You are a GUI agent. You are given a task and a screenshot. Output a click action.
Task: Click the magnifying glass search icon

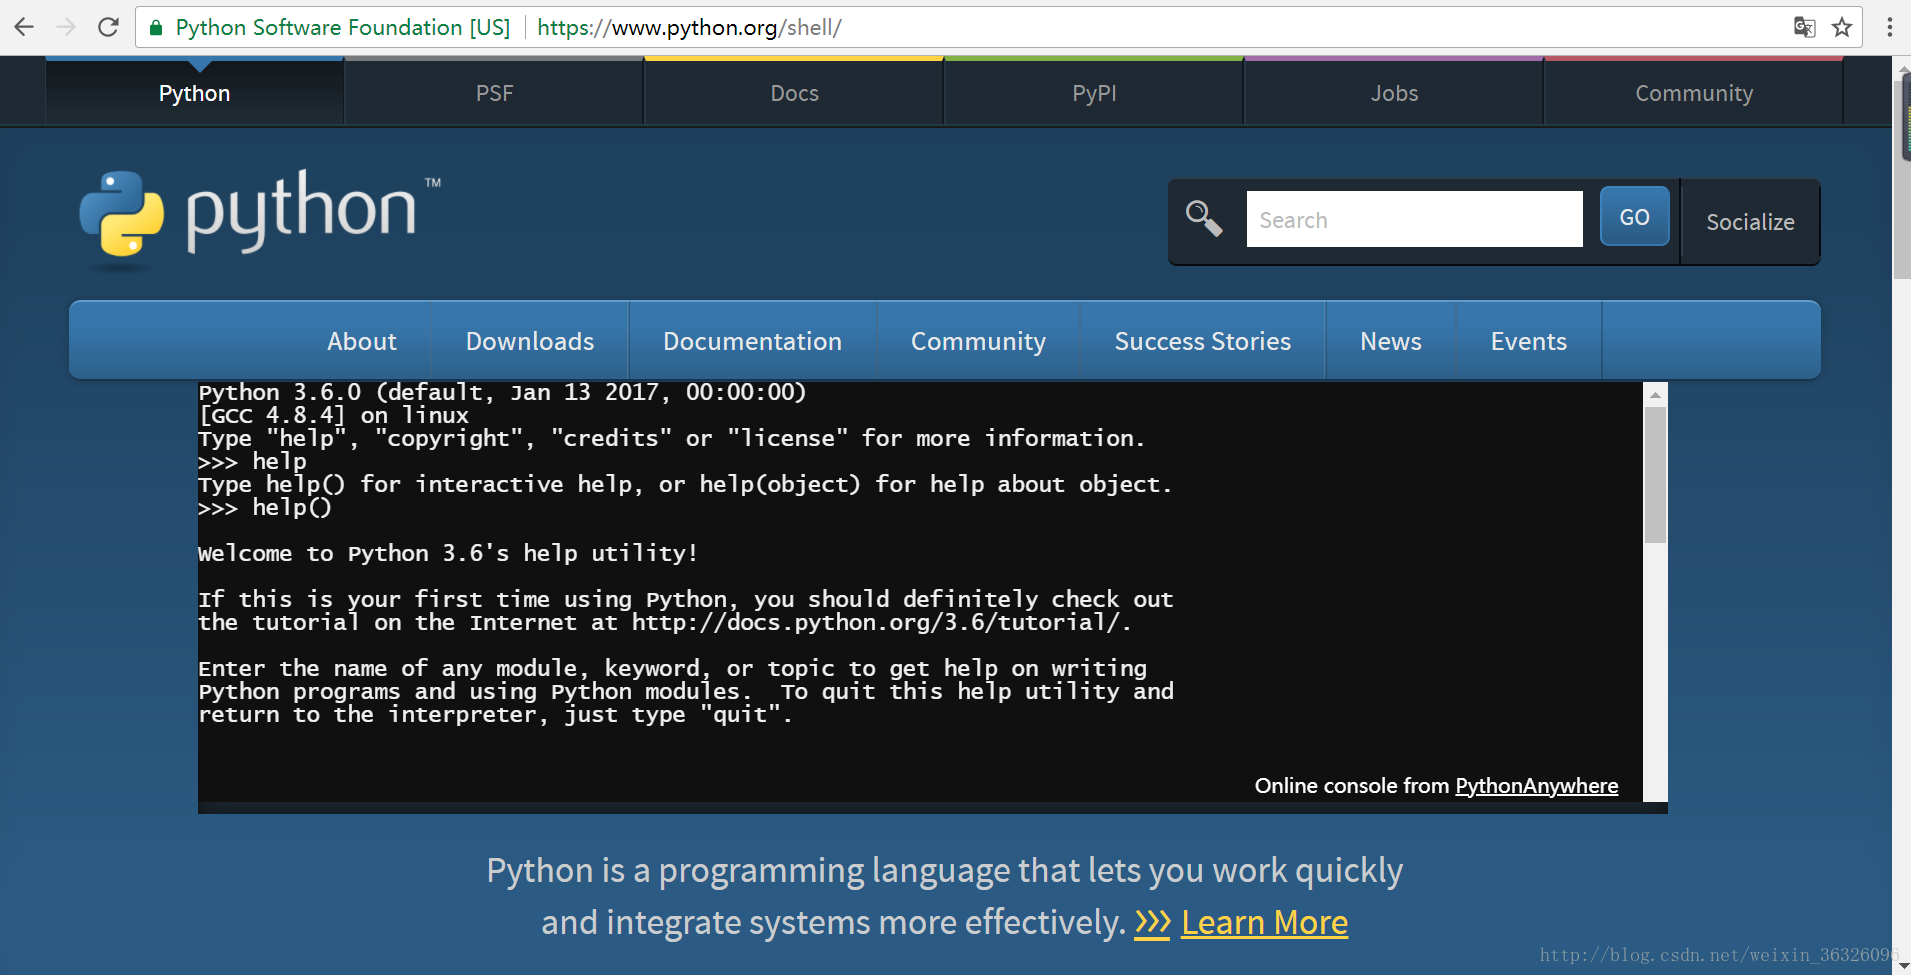pos(1204,218)
